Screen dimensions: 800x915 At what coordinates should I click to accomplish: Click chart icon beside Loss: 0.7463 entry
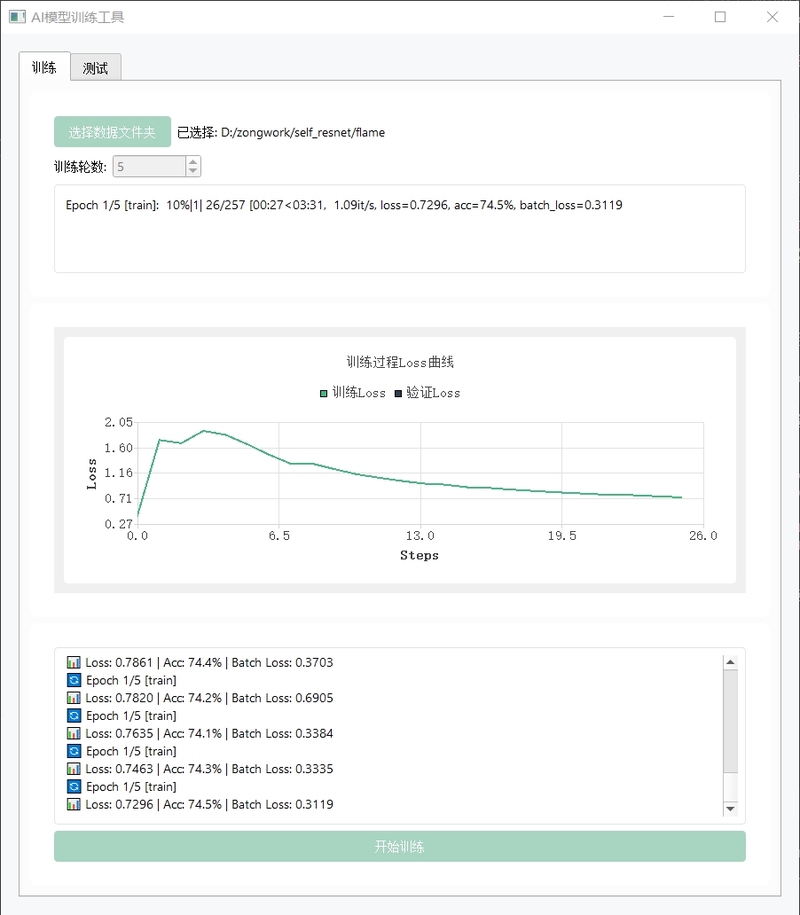click(74, 769)
